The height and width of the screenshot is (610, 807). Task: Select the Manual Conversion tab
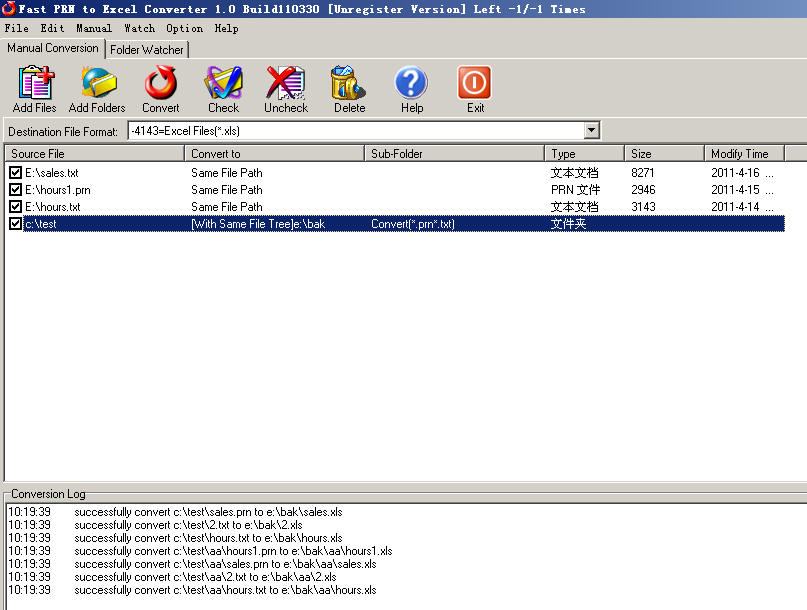(x=52, y=48)
